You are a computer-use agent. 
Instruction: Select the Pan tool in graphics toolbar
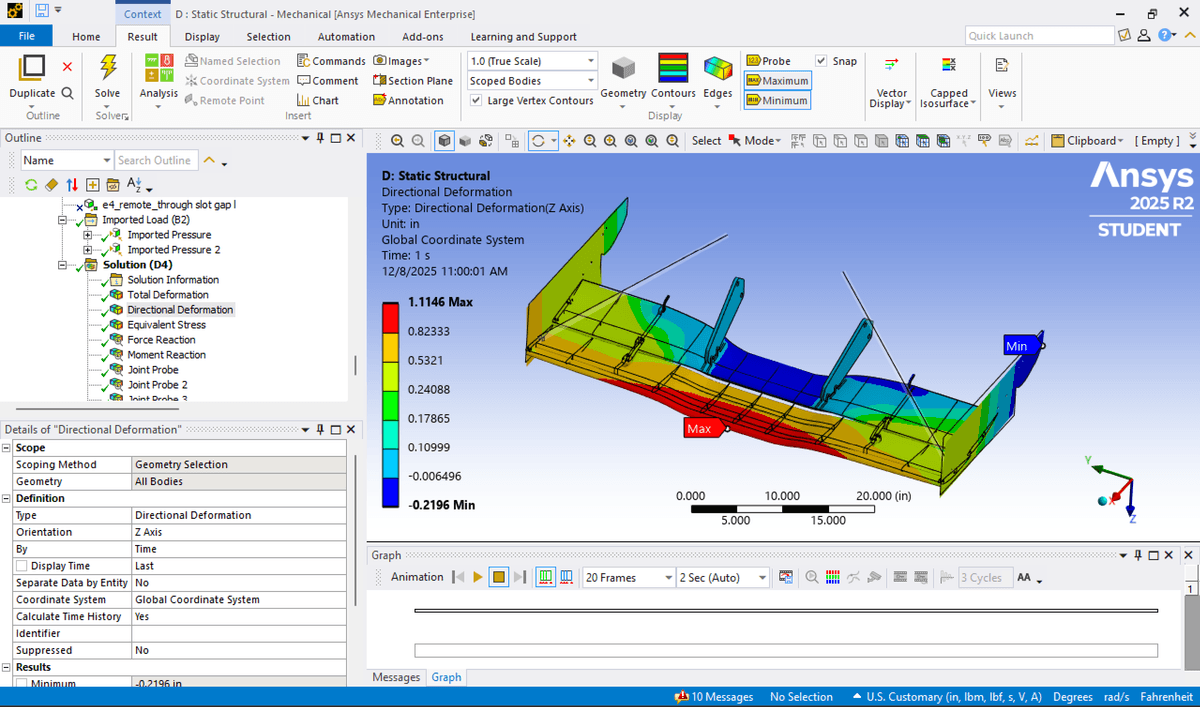569,141
